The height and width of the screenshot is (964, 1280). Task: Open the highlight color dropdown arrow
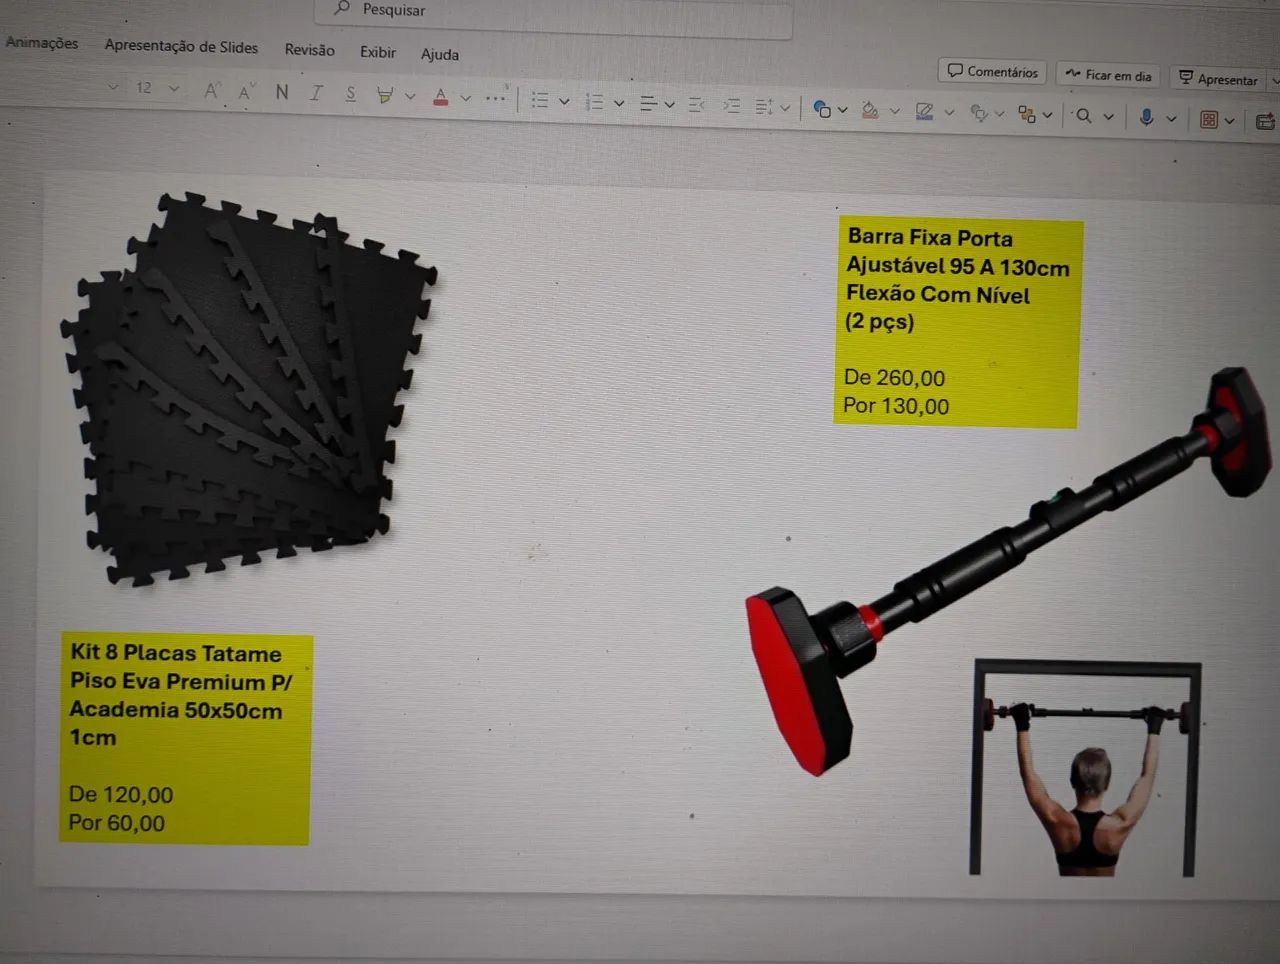tap(410, 96)
